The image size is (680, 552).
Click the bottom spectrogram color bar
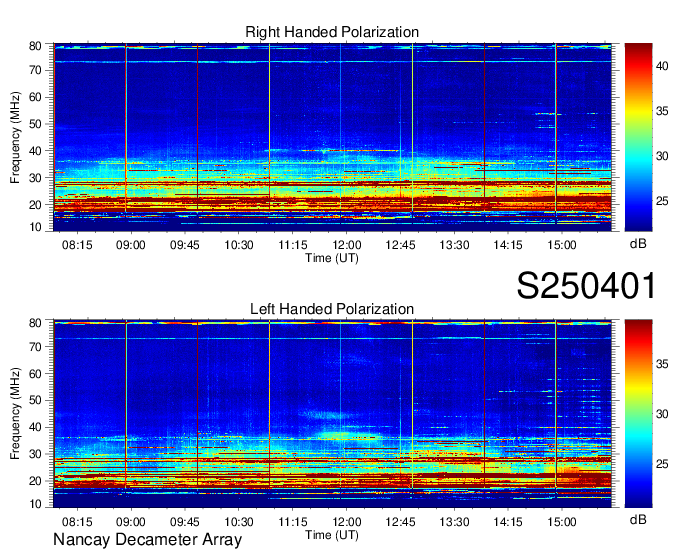click(x=638, y=414)
